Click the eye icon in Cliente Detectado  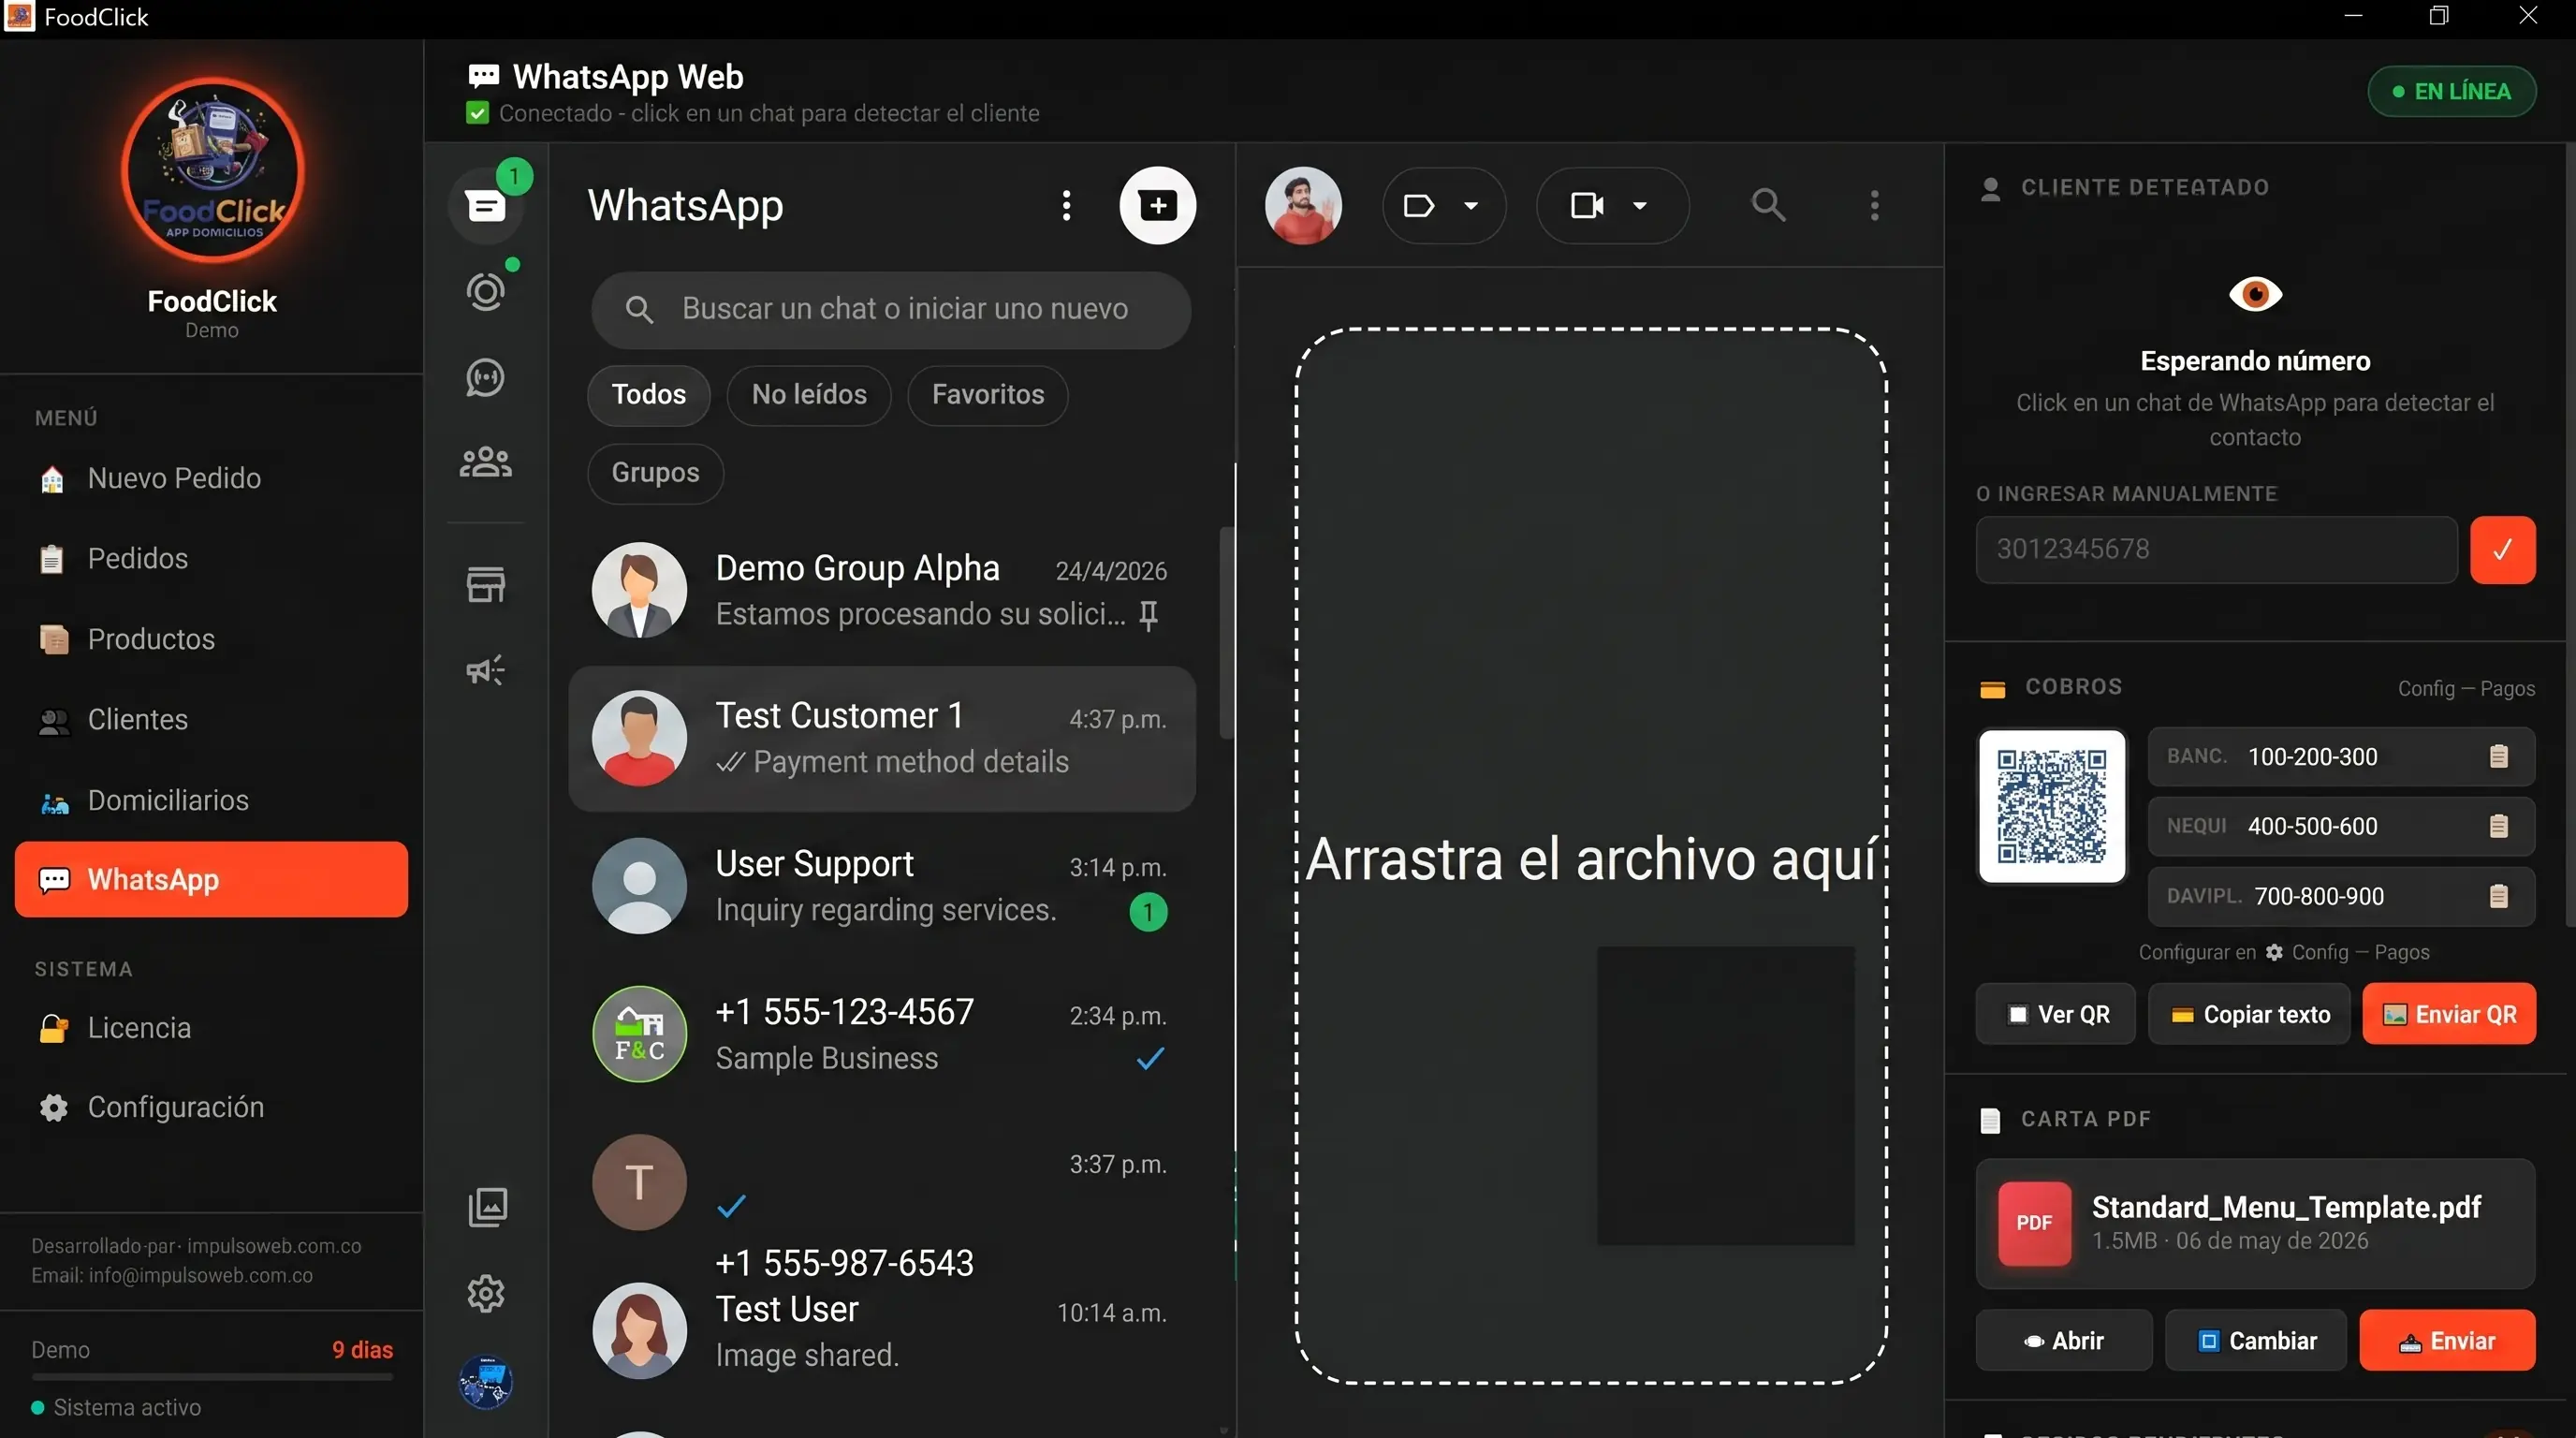coord(2255,295)
